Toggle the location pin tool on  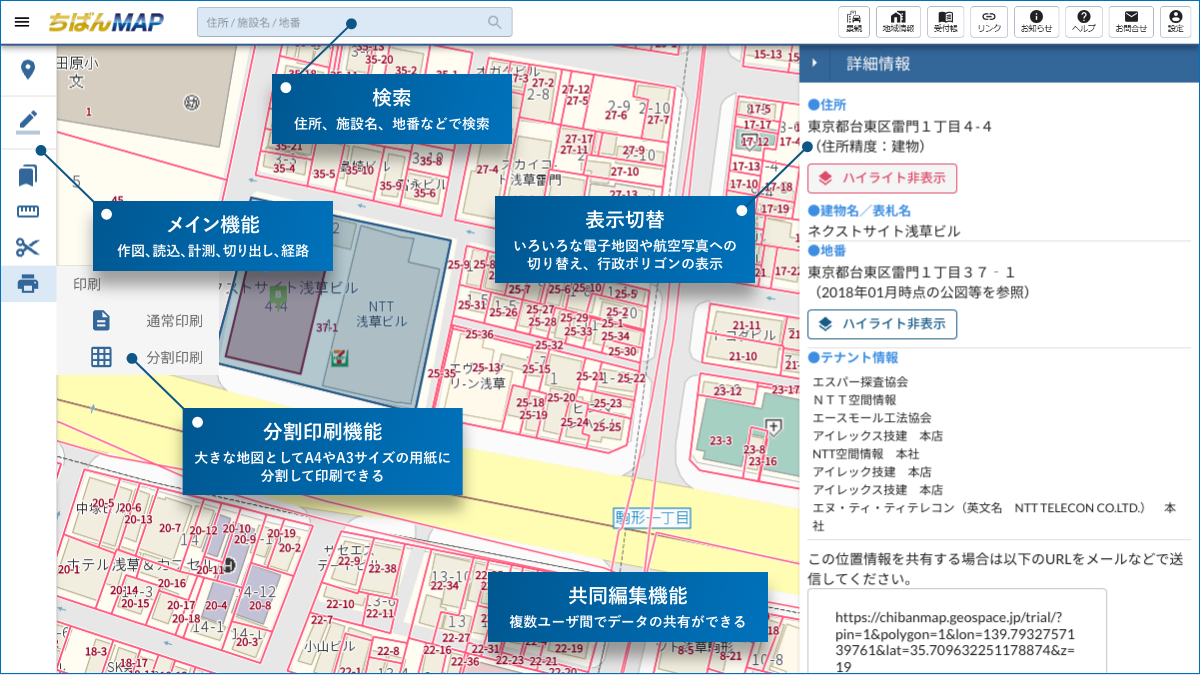[x=29, y=70]
